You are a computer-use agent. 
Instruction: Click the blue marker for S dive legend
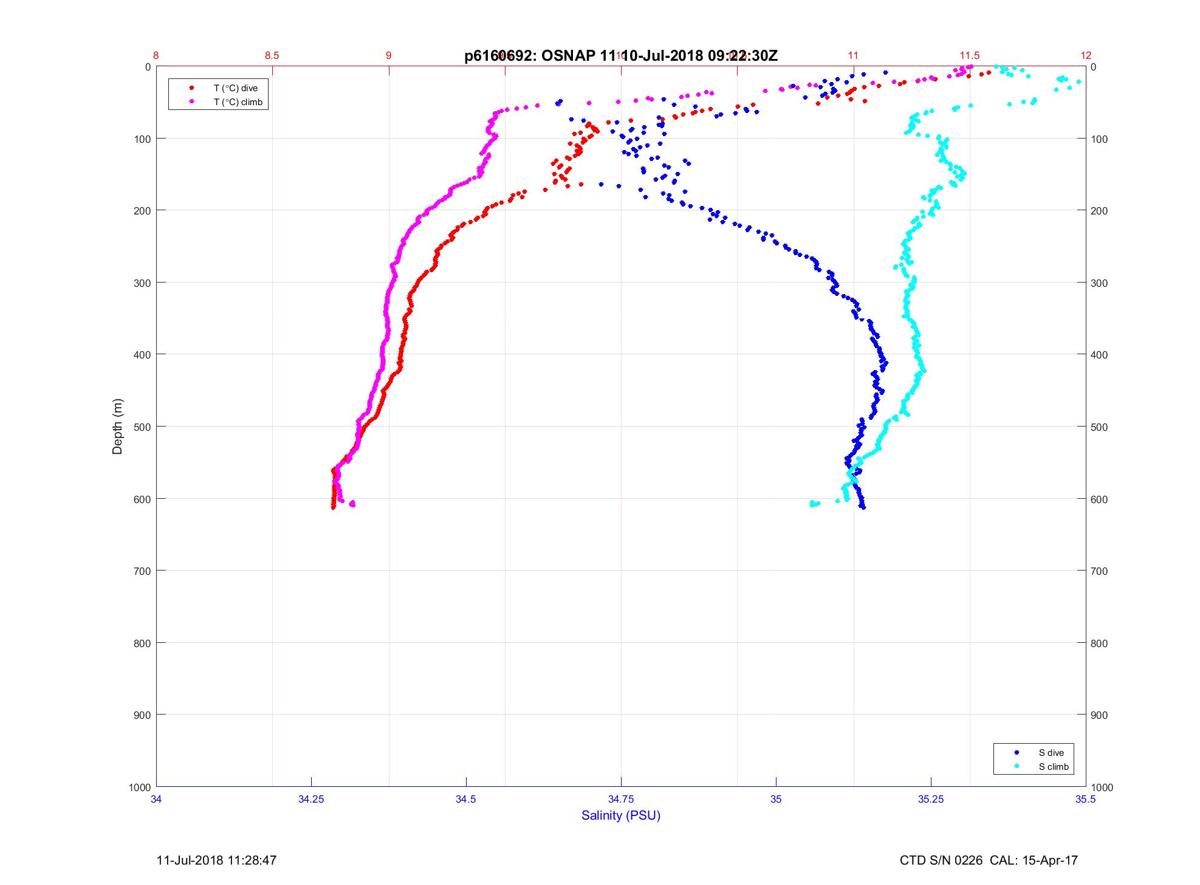coord(1016,752)
